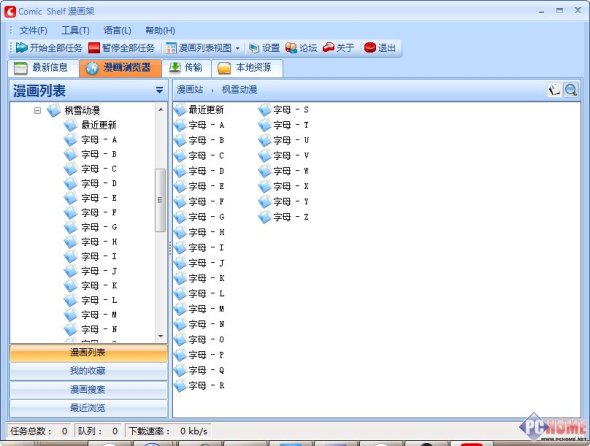The width and height of the screenshot is (590, 446).
Task: Open the 帮助(H) menu
Action: 160,30
